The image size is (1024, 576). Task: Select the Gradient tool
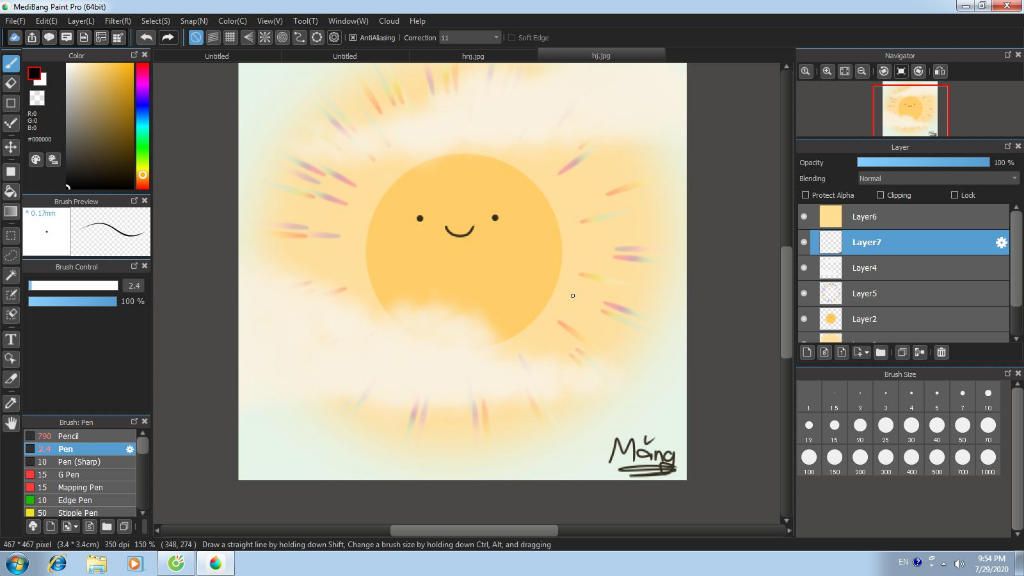[11, 212]
